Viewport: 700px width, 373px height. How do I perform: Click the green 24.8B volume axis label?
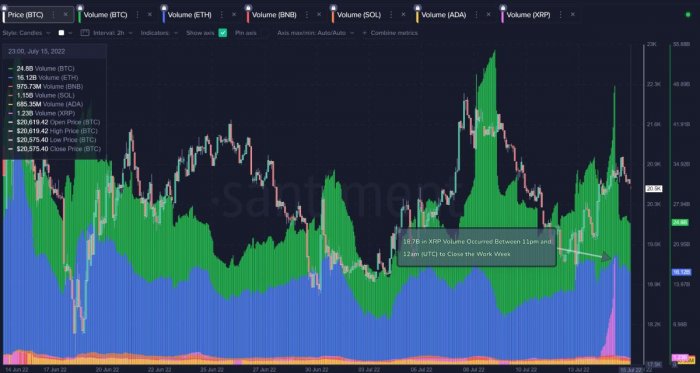(x=680, y=222)
